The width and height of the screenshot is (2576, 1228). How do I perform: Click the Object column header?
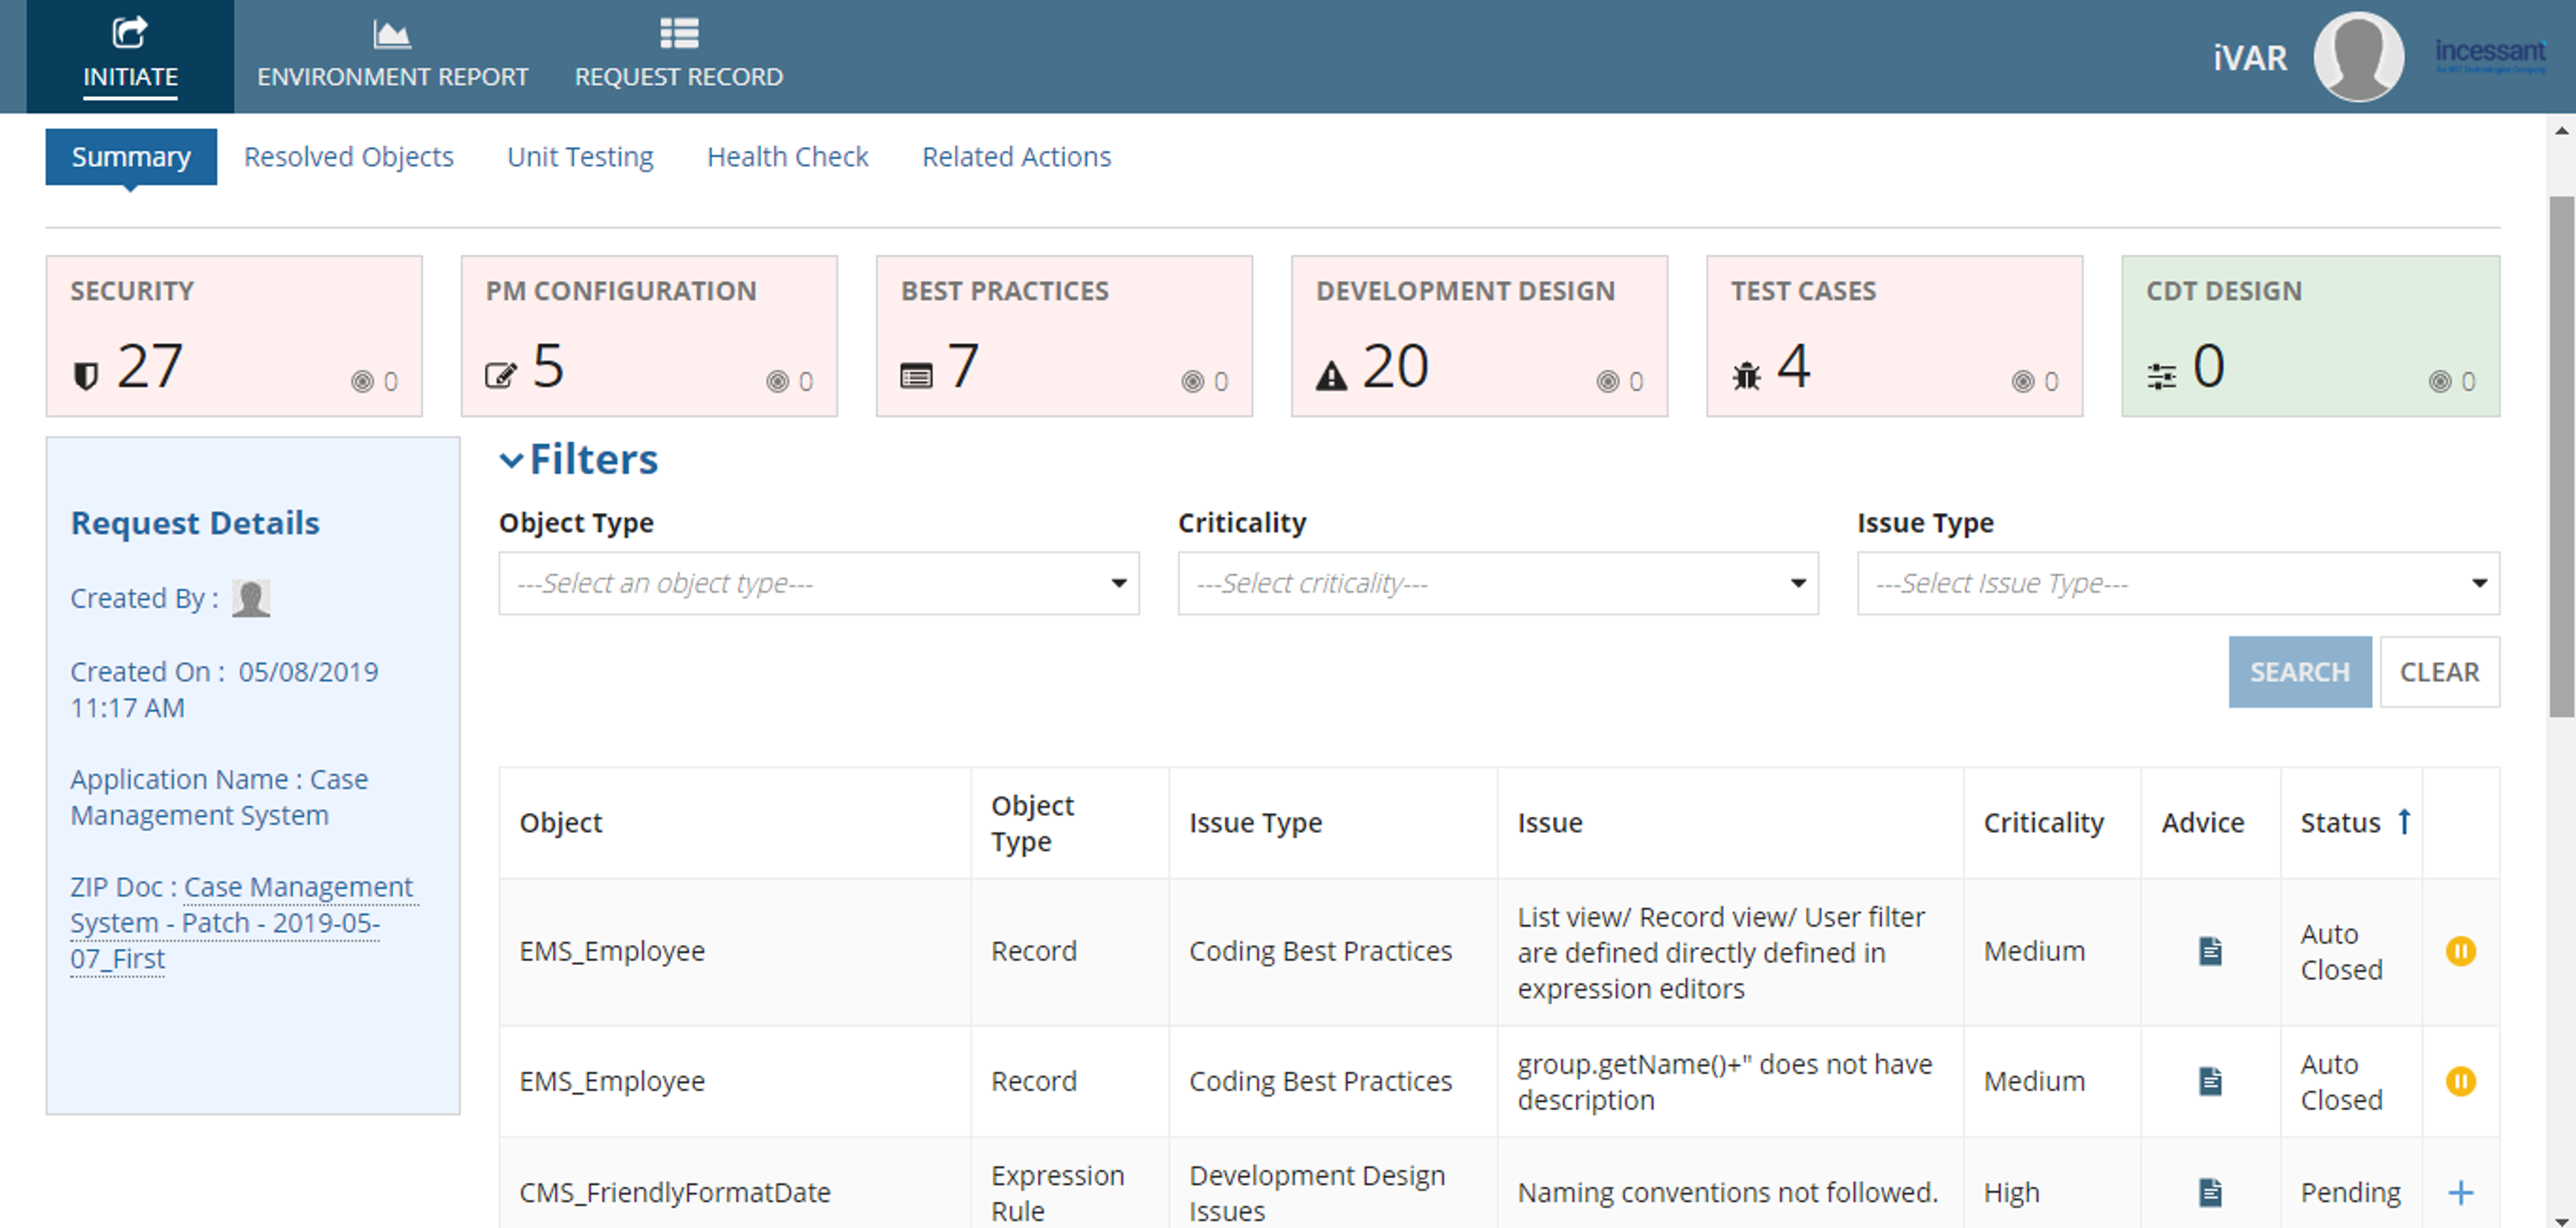pos(560,822)
